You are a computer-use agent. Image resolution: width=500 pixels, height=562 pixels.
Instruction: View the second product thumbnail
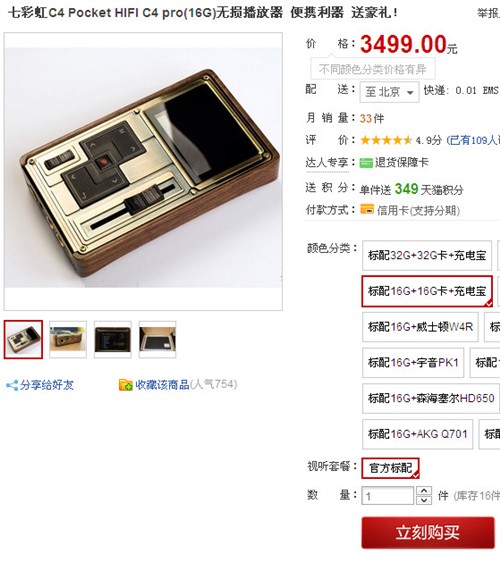(x=68, y=339)
